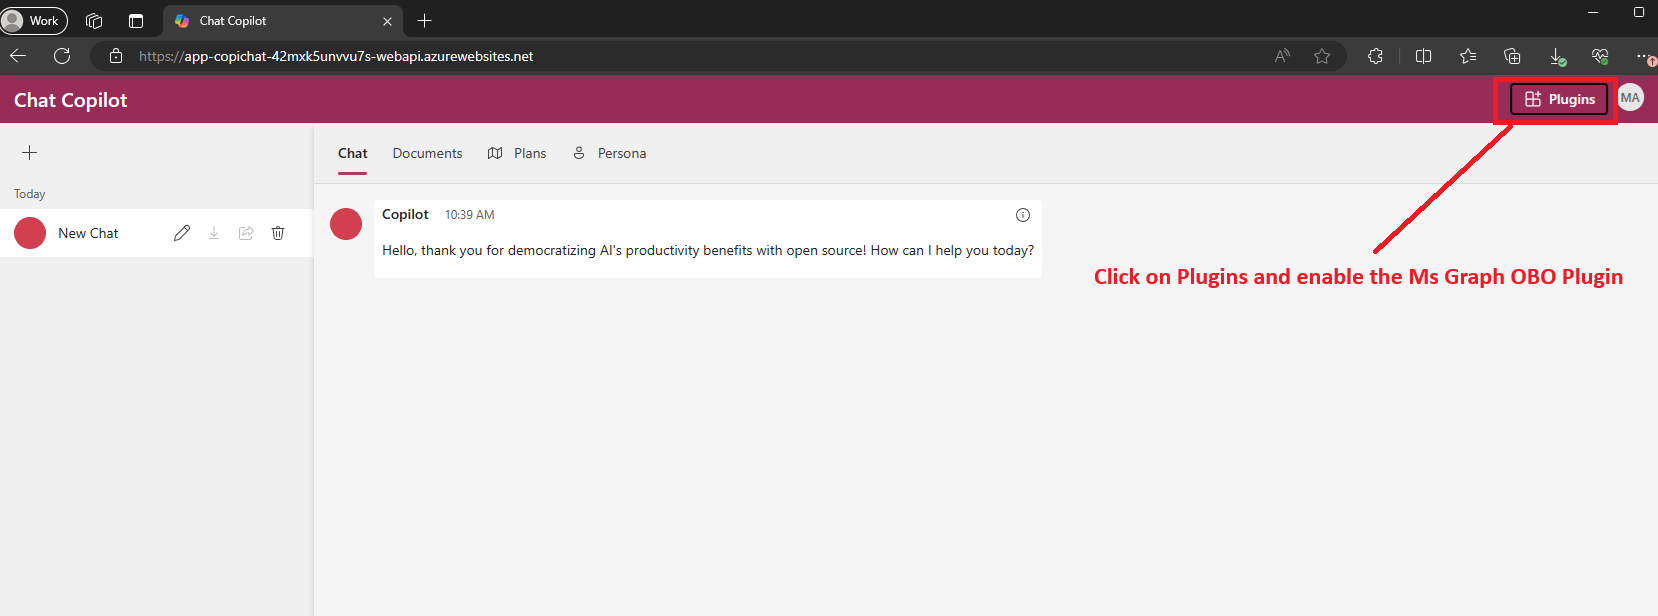
Task: Open the MA user profile avatar
Action: pyautogui.click(x=1630, y=97)
